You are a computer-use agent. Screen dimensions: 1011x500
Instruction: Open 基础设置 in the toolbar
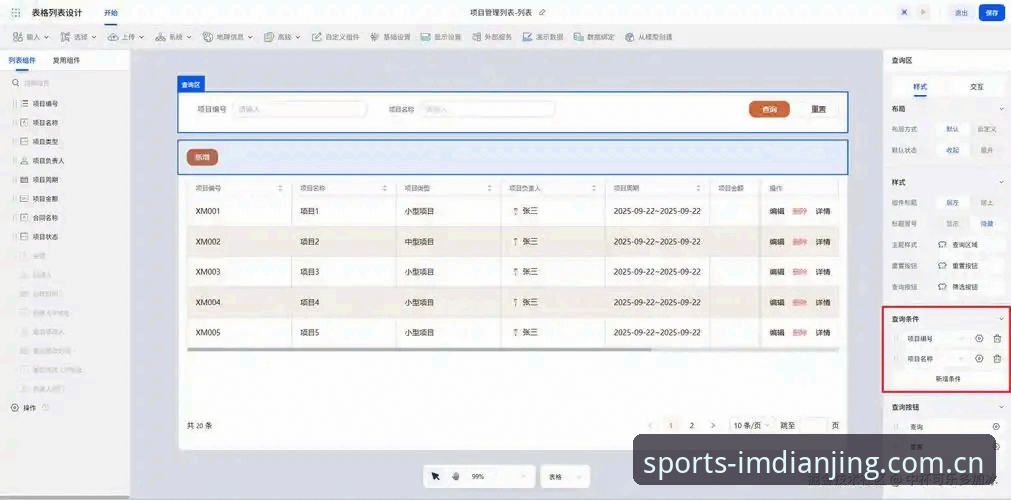click(391, 37)
